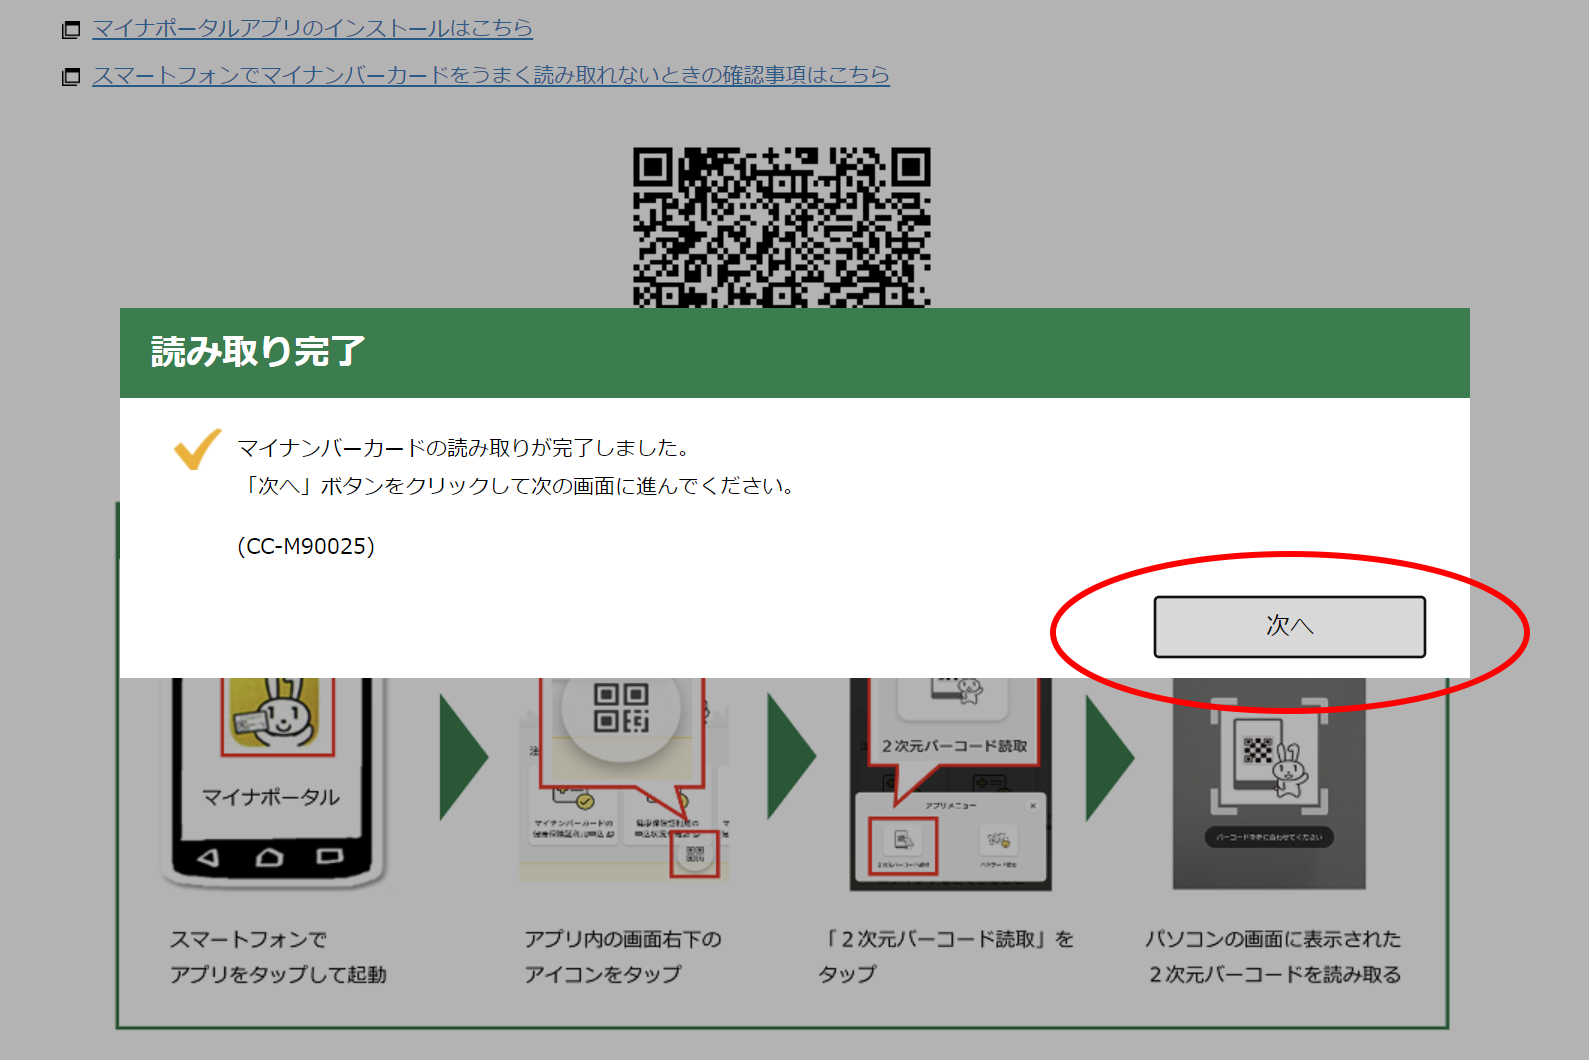Click the マイナポータル smartphone app illustration

click(272, 780)
